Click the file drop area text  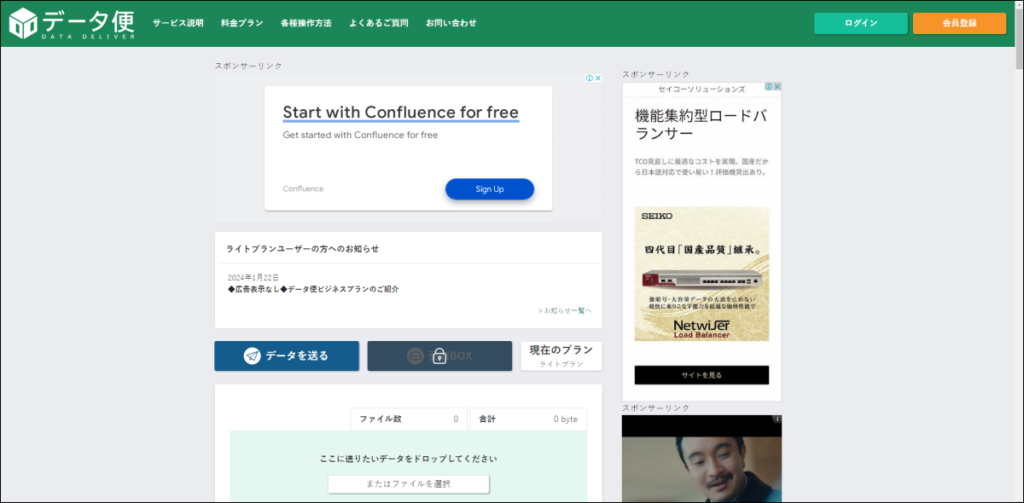(x=408, y=459)
